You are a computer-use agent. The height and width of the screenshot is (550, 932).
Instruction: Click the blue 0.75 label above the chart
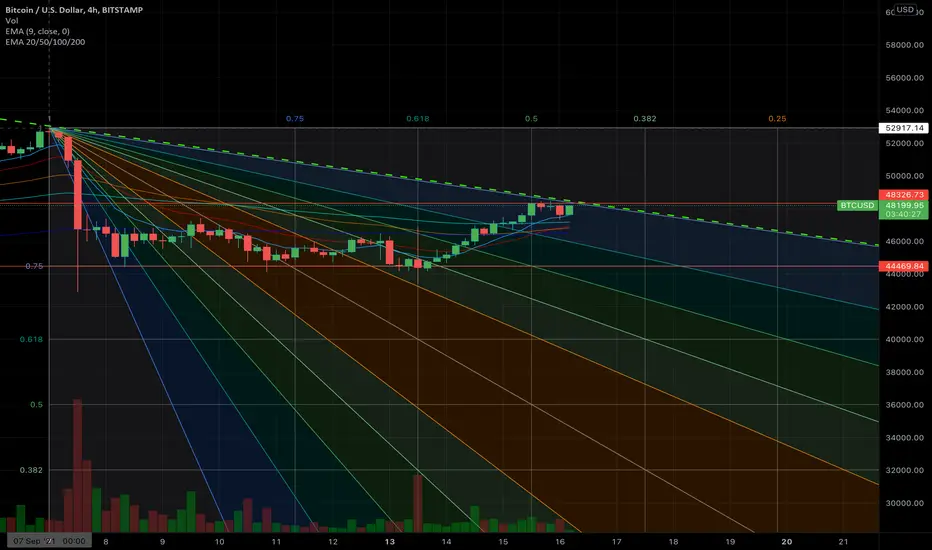pos(295,119)
